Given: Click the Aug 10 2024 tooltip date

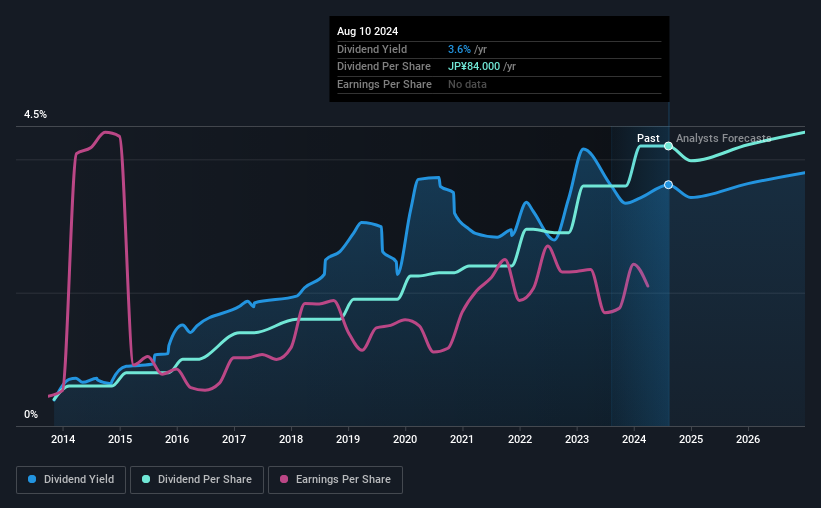Looking at the screenshot, I should (x=368, y=31).
